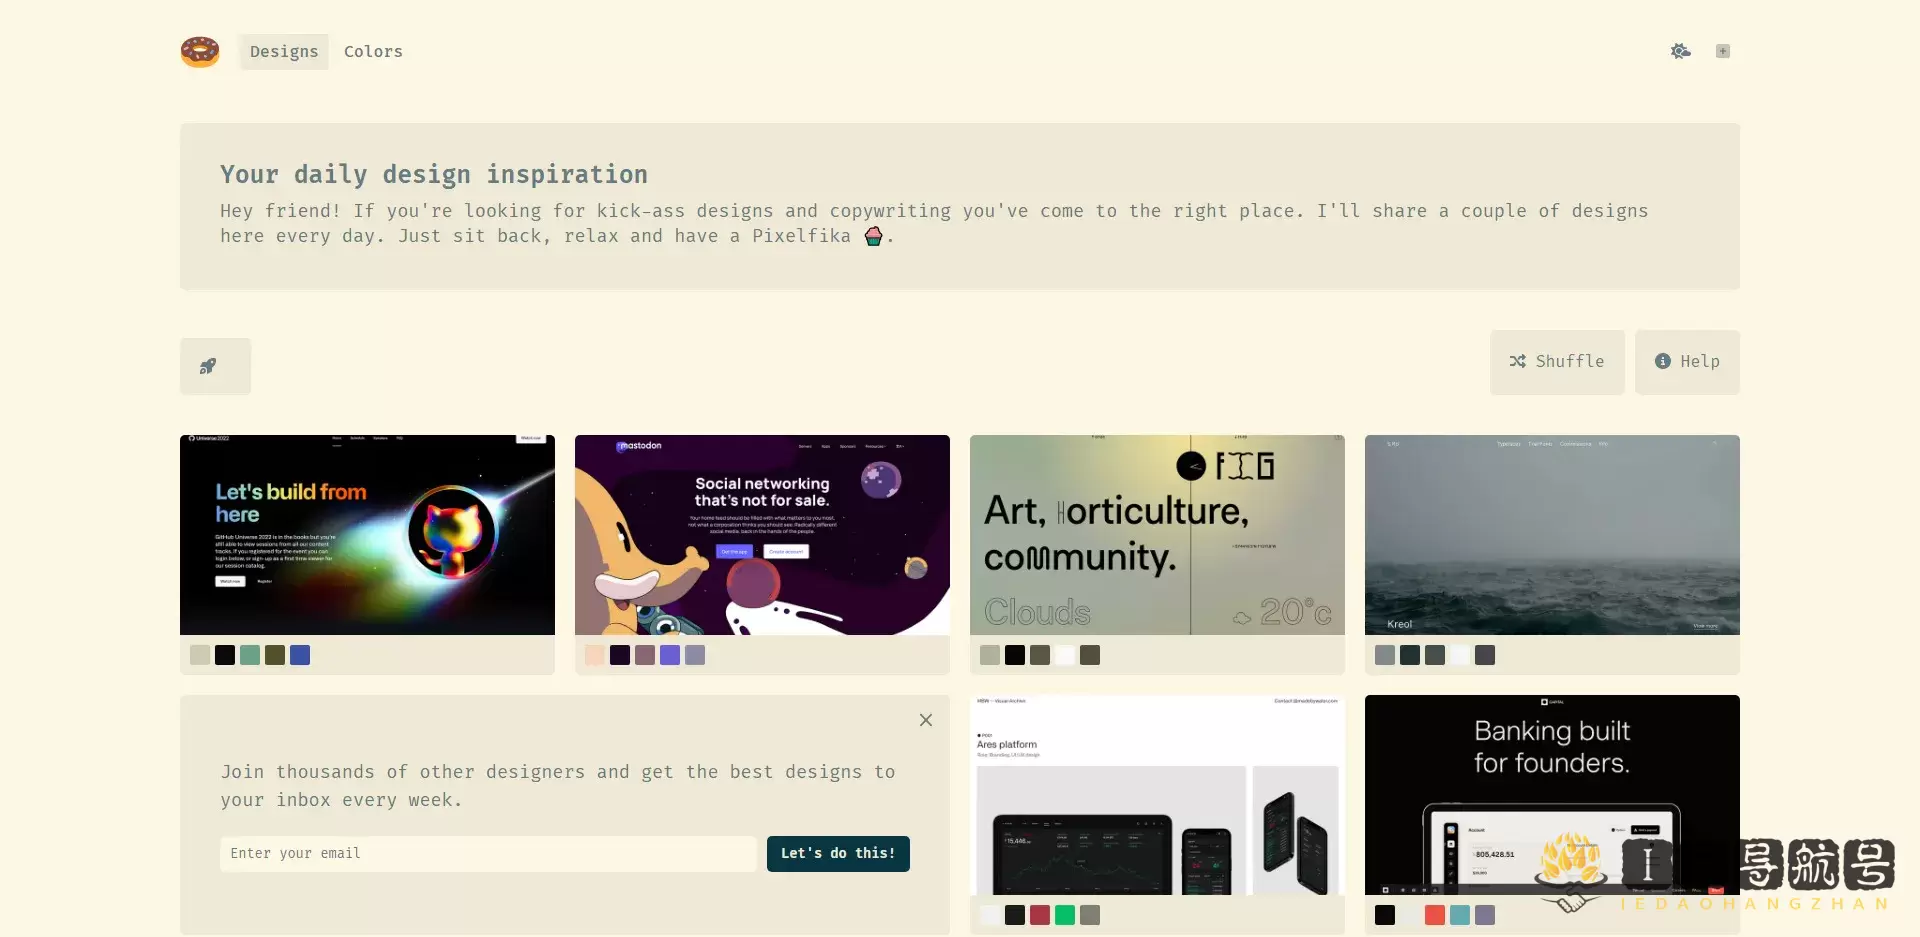Open the Art, Horticulture, community design
The height and width of the screenshot is (937, 1920).
pos(1157,535)
